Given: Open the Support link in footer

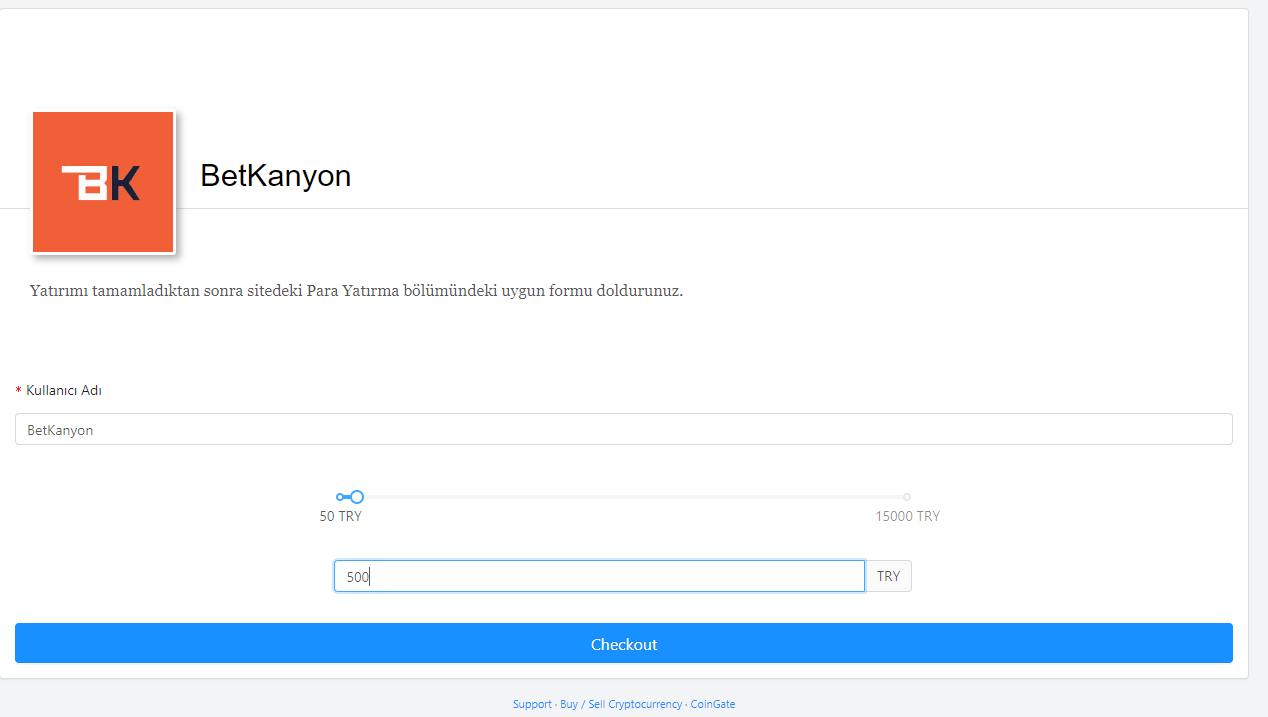Looking at the screenshot, I should click(532, 704).
